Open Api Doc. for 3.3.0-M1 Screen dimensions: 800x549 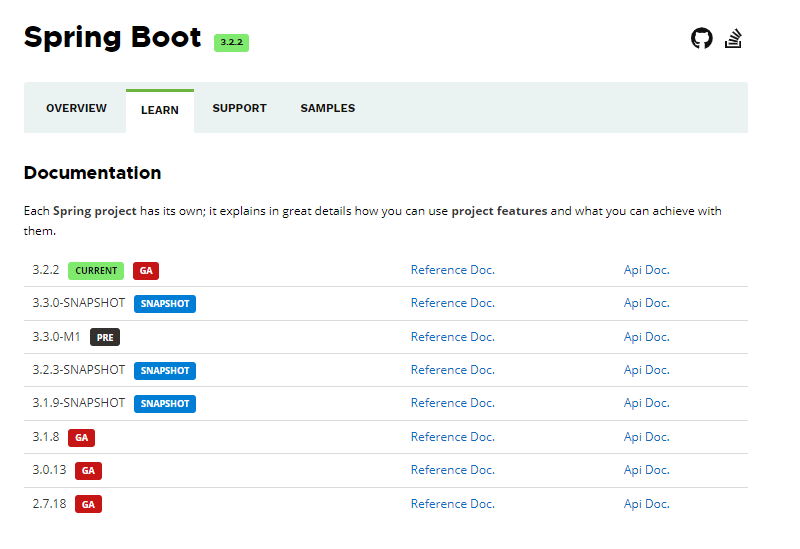[646, 337]
